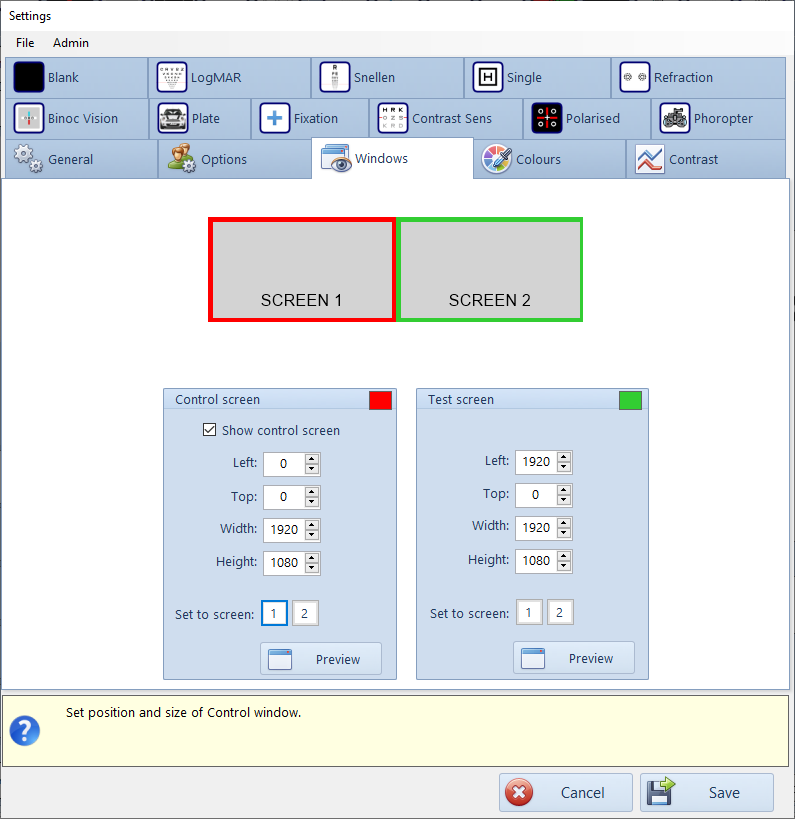Viewport: 795px width, 819px height.
Task: Toggle the Show control screen checkbox
Action: (x=209, y=430)
